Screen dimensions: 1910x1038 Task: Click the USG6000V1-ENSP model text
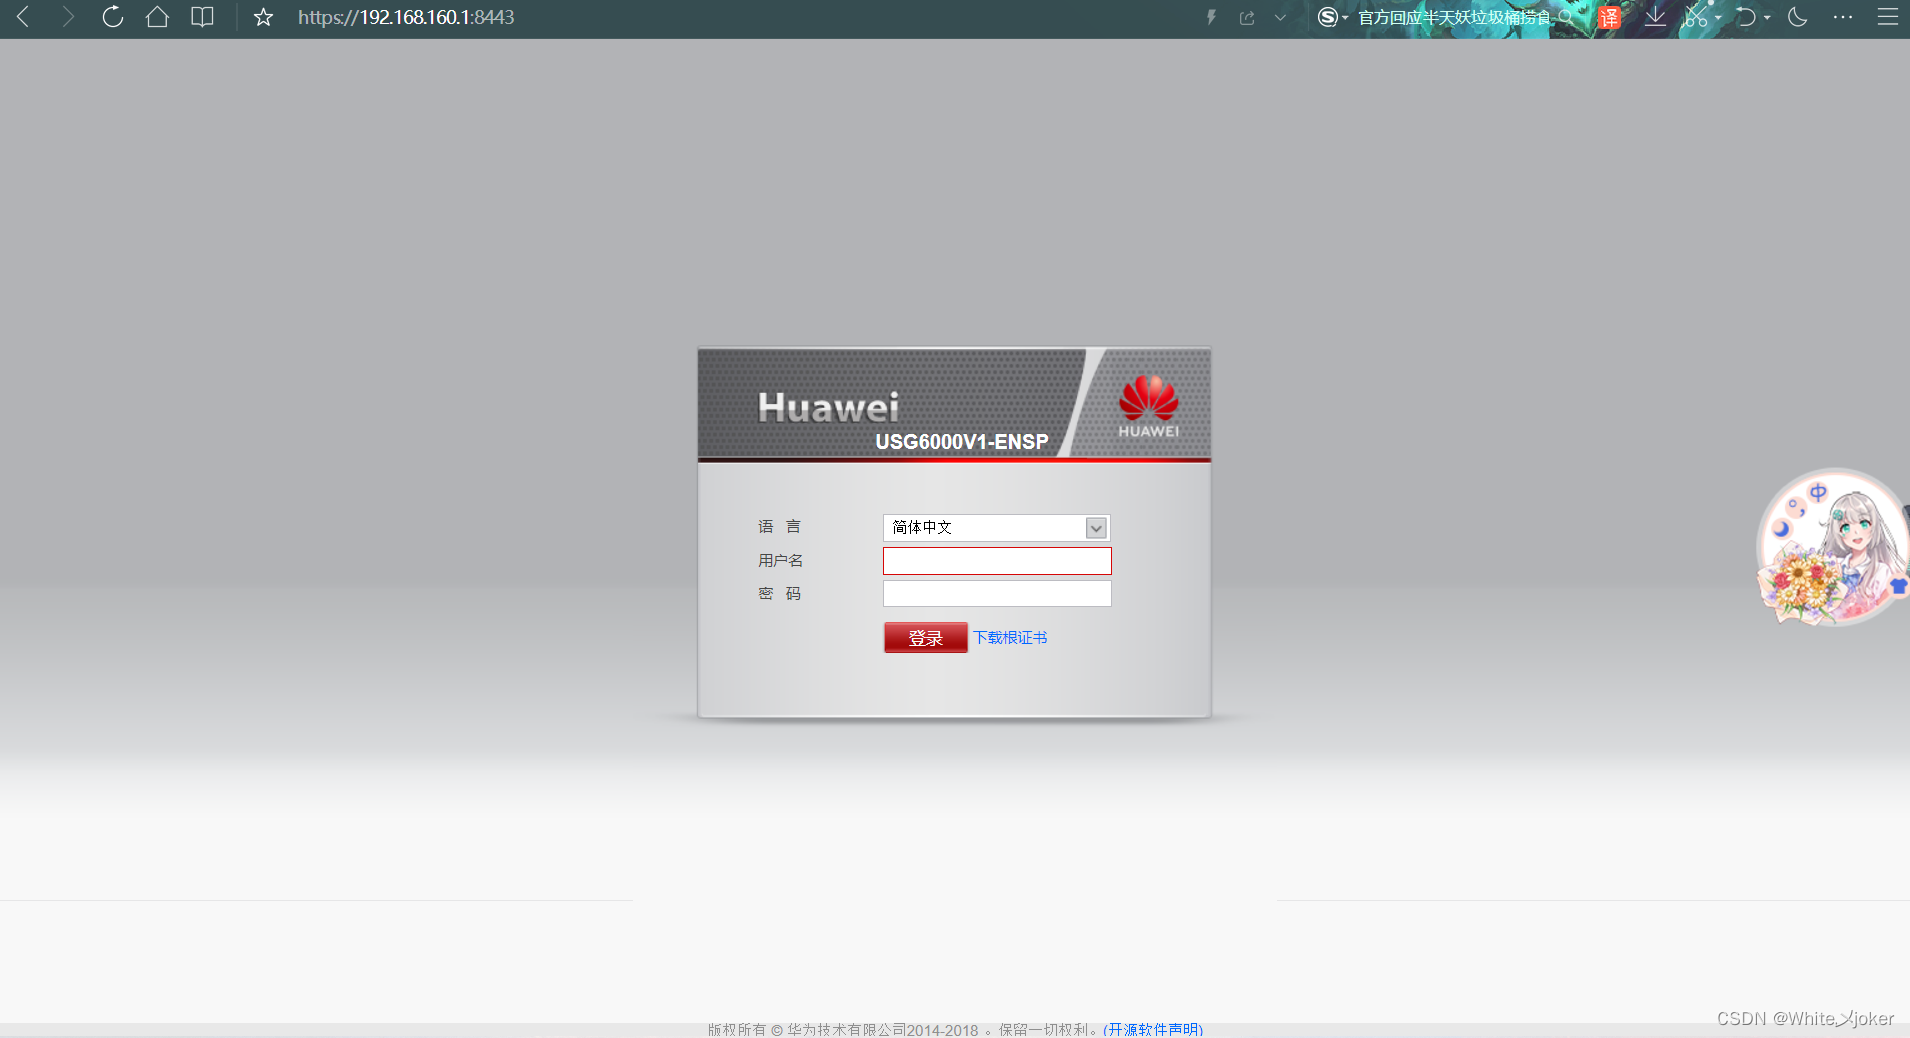click(x=962, y=442)
